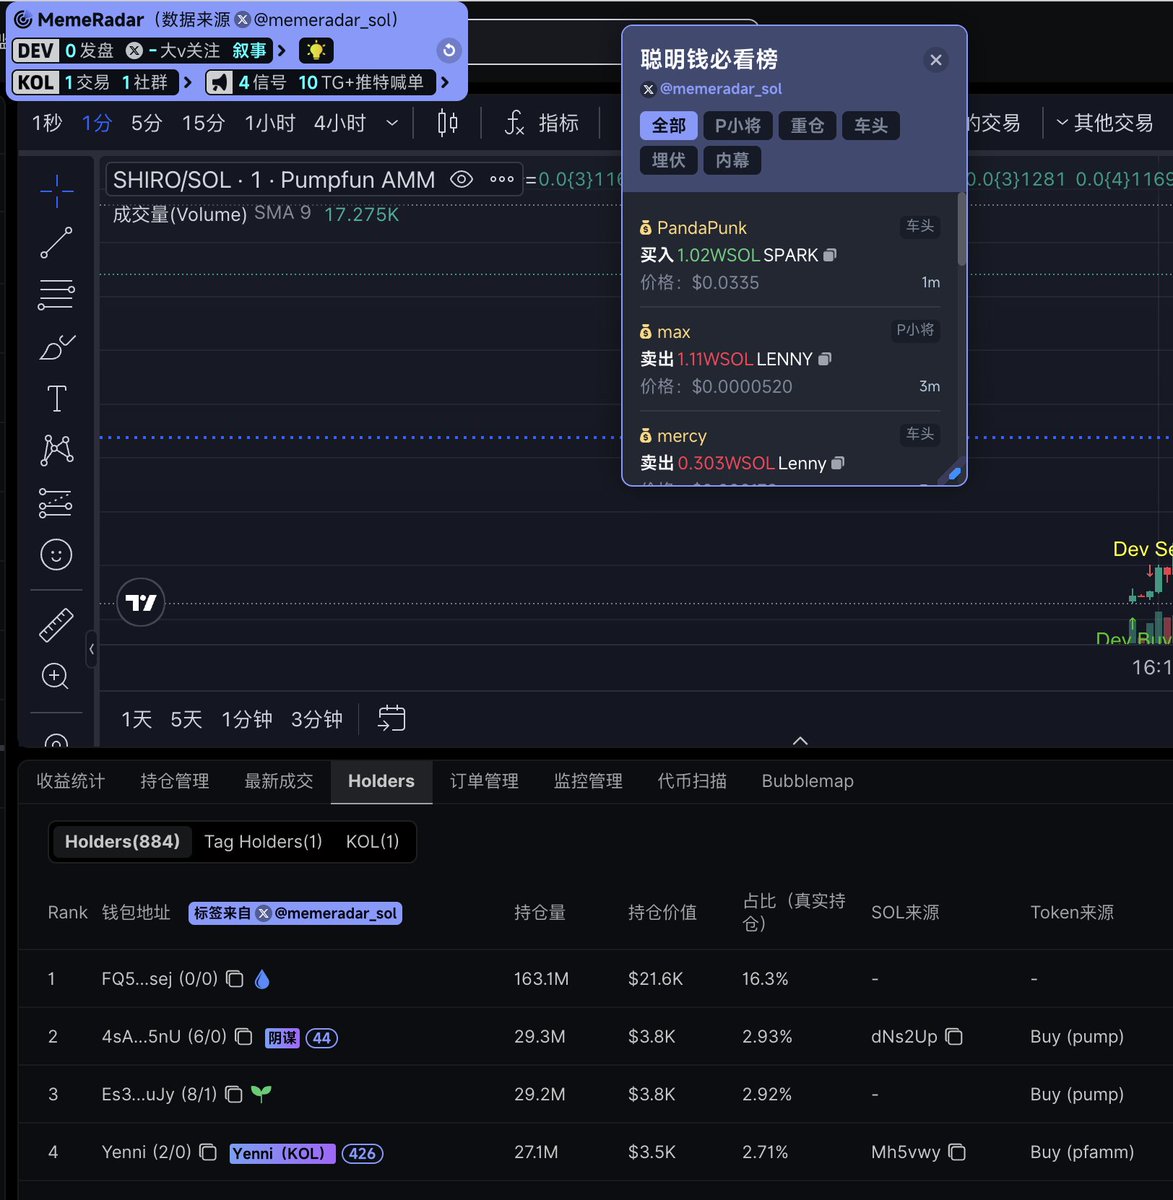The height and width of the screenshot is (1200, 1173).
Task: Copy the SPARK token address
Action: click(830, 255)
